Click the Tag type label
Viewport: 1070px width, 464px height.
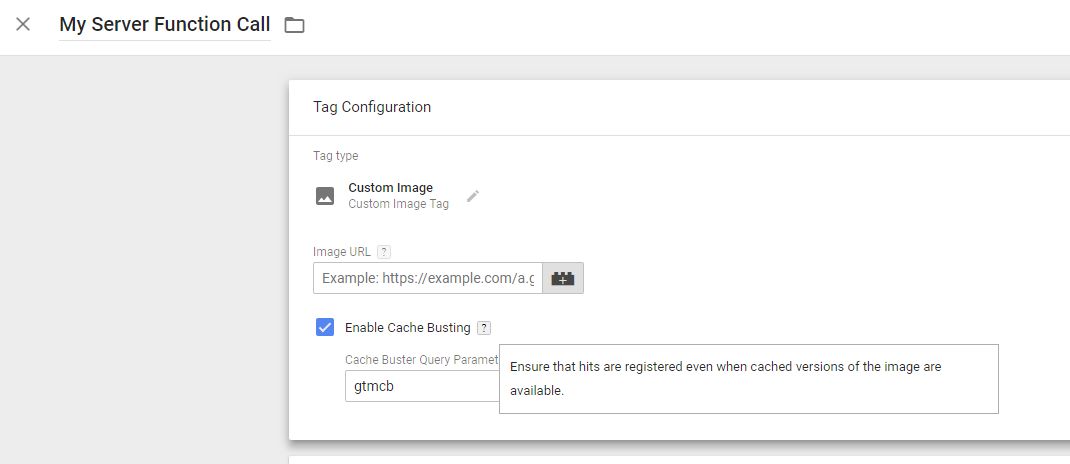[x=335, y=156]
